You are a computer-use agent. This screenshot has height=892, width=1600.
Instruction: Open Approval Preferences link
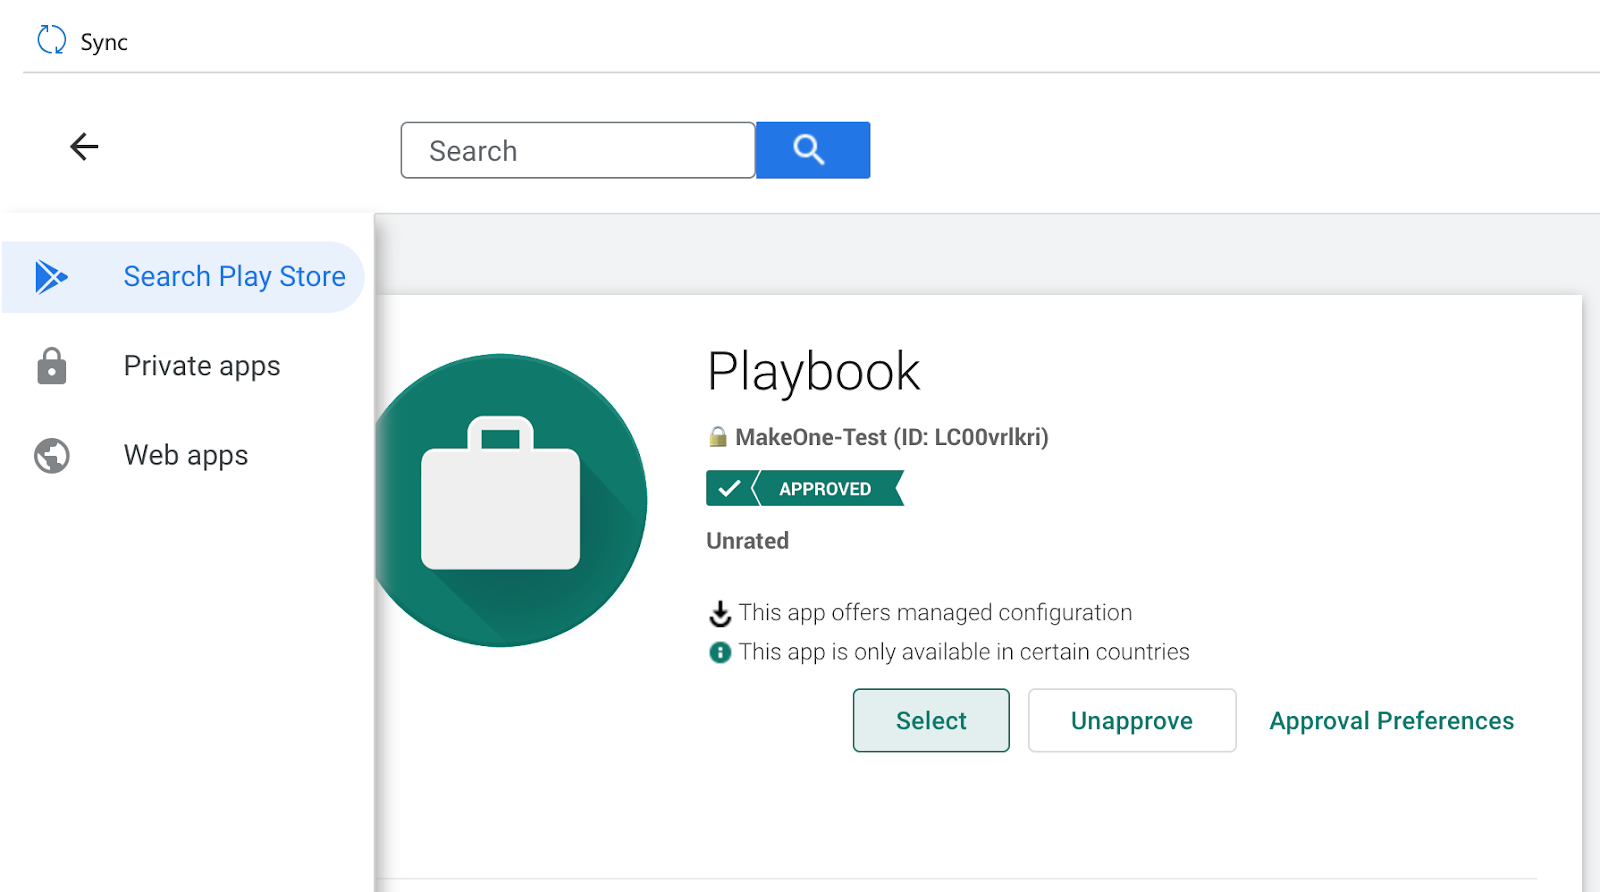pyautogui.click(x=1391, y=721)
